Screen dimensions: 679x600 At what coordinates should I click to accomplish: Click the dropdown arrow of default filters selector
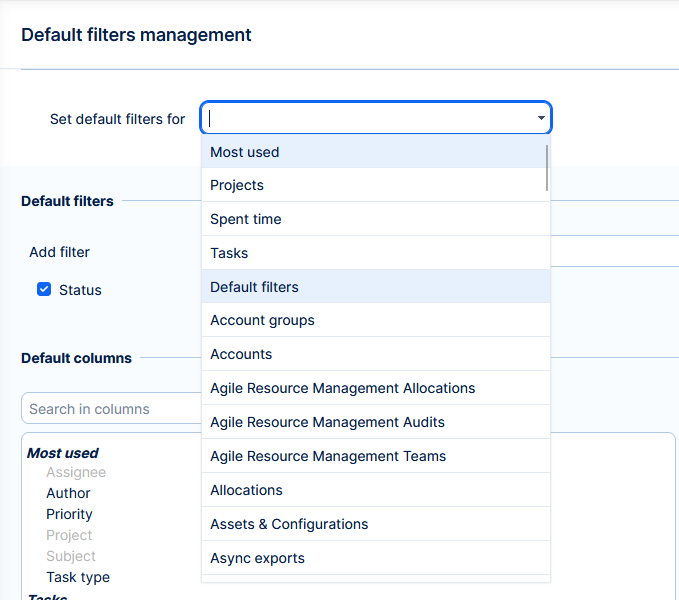tap(540, 118)
